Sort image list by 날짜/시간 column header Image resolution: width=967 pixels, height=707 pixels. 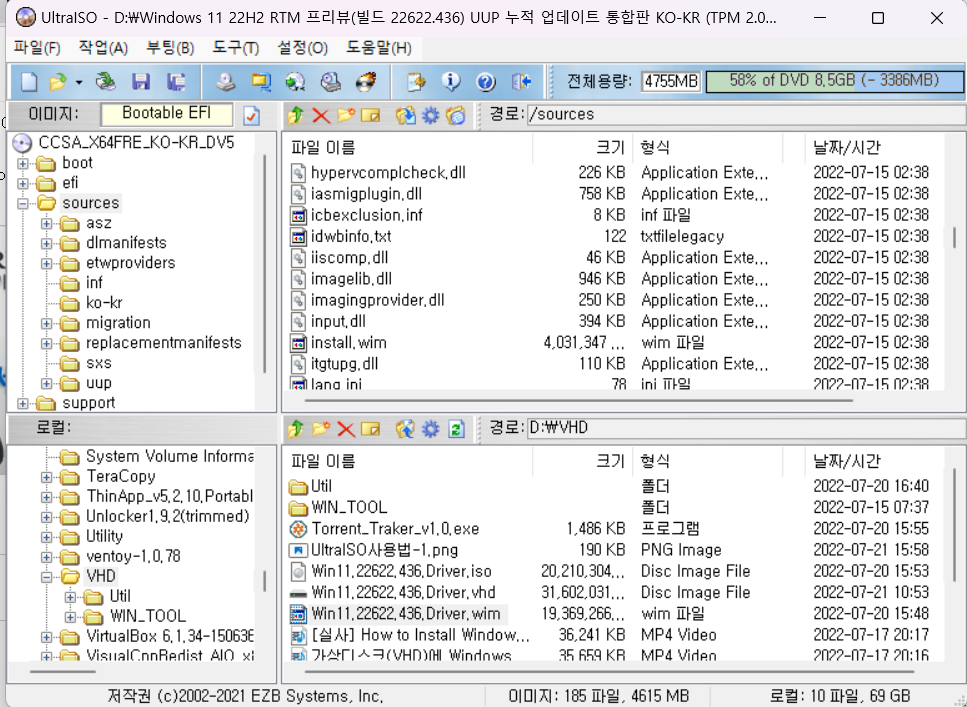pyautogui.click(x=875, y=148)
